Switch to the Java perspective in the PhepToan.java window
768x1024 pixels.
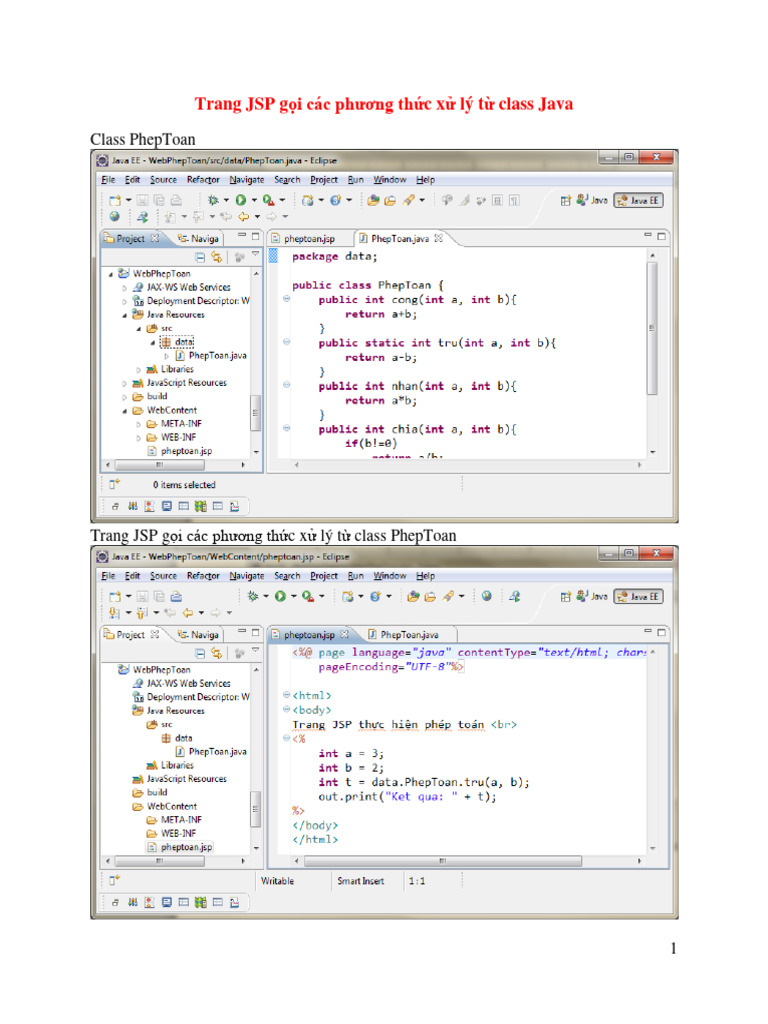tap(592, 200)
